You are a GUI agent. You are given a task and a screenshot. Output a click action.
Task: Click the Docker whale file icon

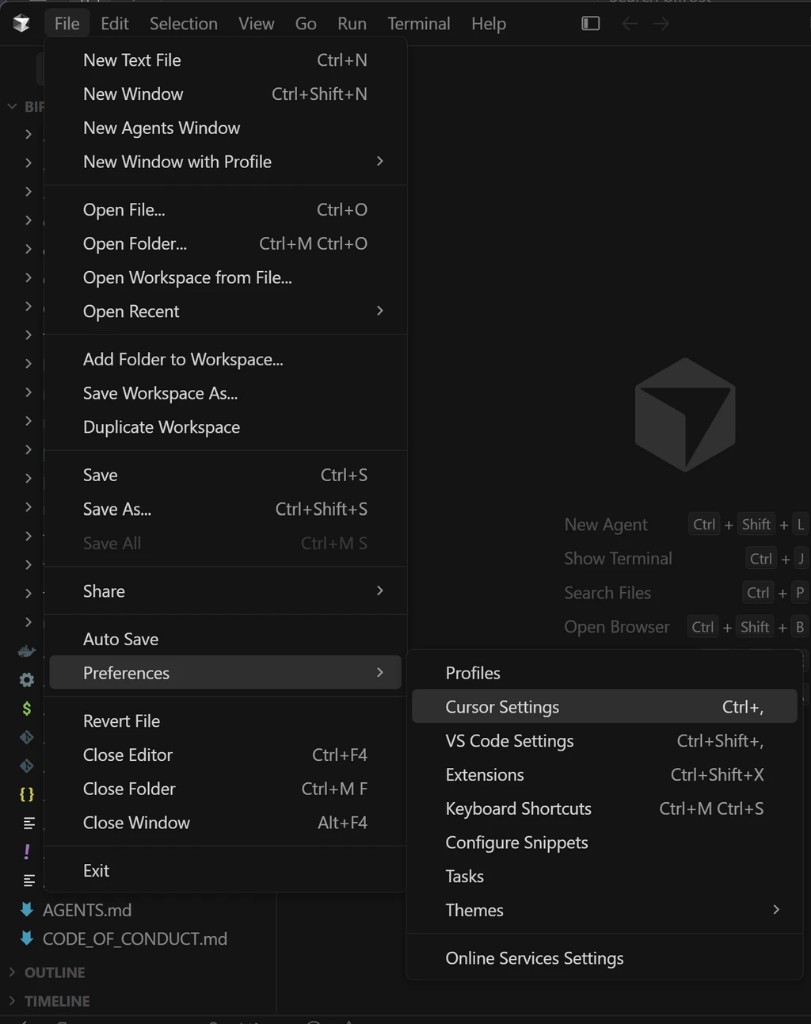(27, 651)
